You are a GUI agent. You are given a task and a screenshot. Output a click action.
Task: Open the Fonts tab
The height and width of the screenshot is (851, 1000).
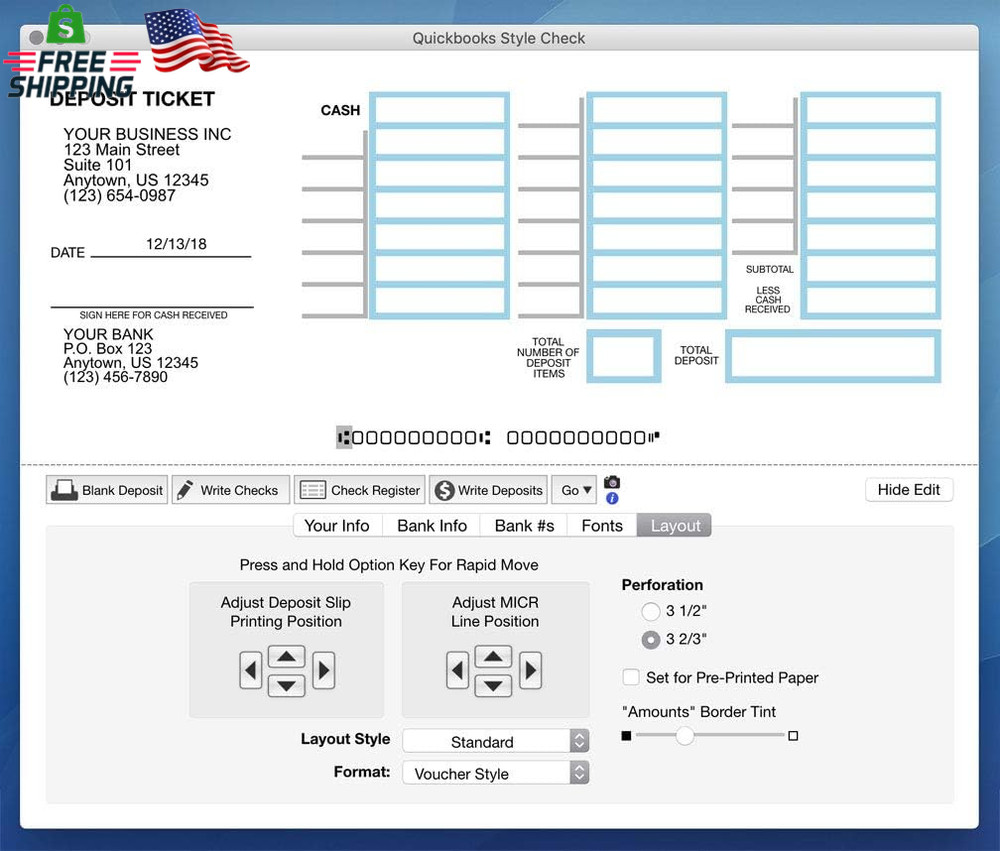point(601,525)
